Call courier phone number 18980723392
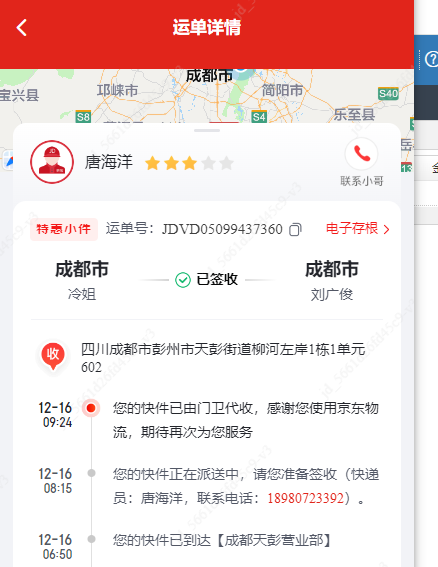The height and width of the screenshot is (567, 438). coord(305,498)
